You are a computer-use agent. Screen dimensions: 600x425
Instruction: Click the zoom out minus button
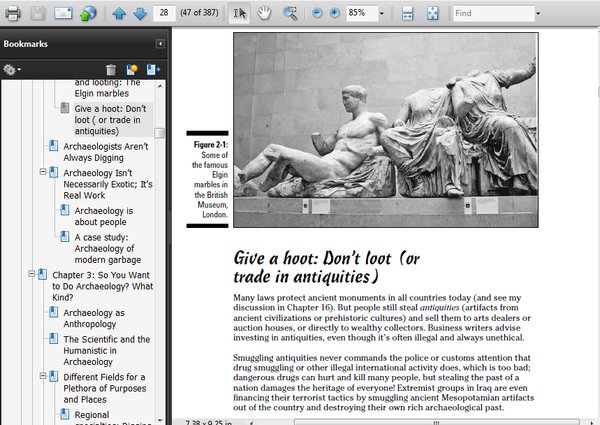pyautogui.click(x=316, y=13)
